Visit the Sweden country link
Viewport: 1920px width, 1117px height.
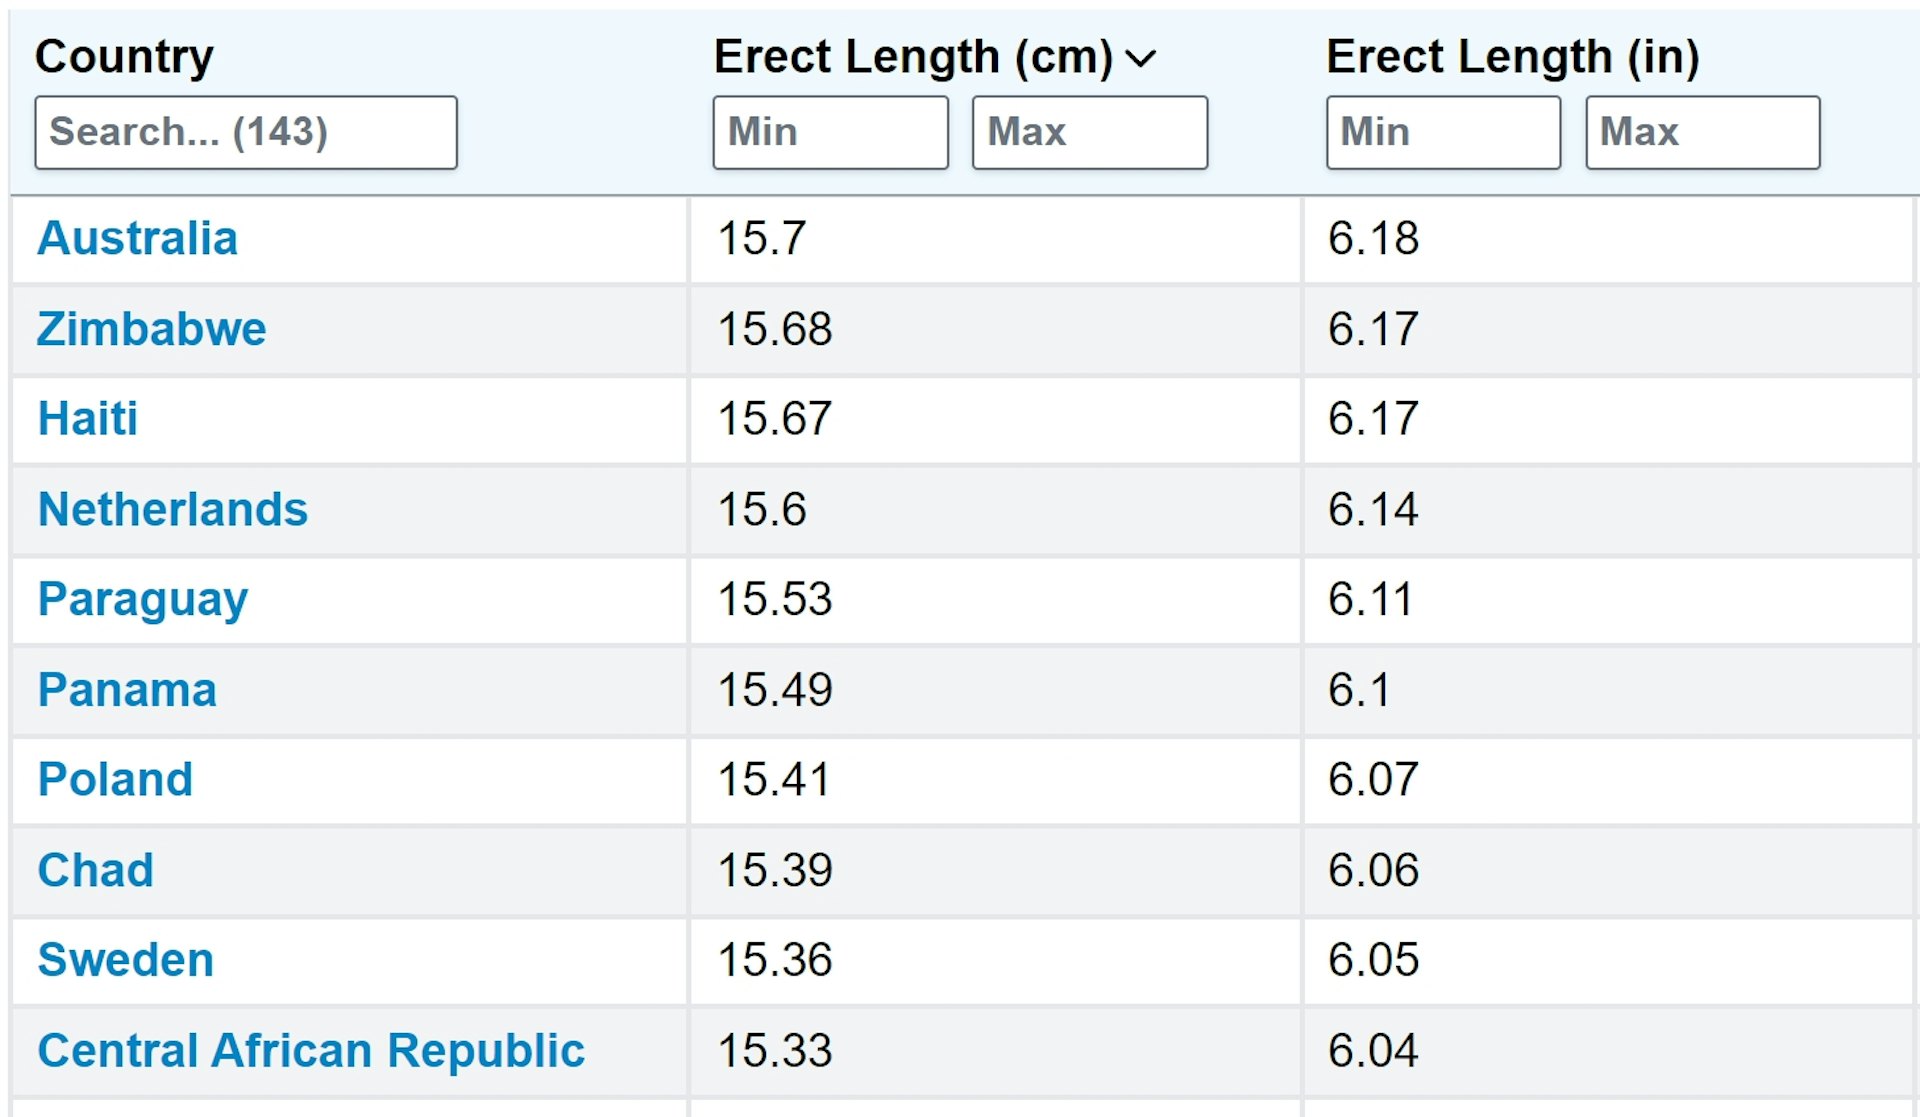tap(126, 960)
